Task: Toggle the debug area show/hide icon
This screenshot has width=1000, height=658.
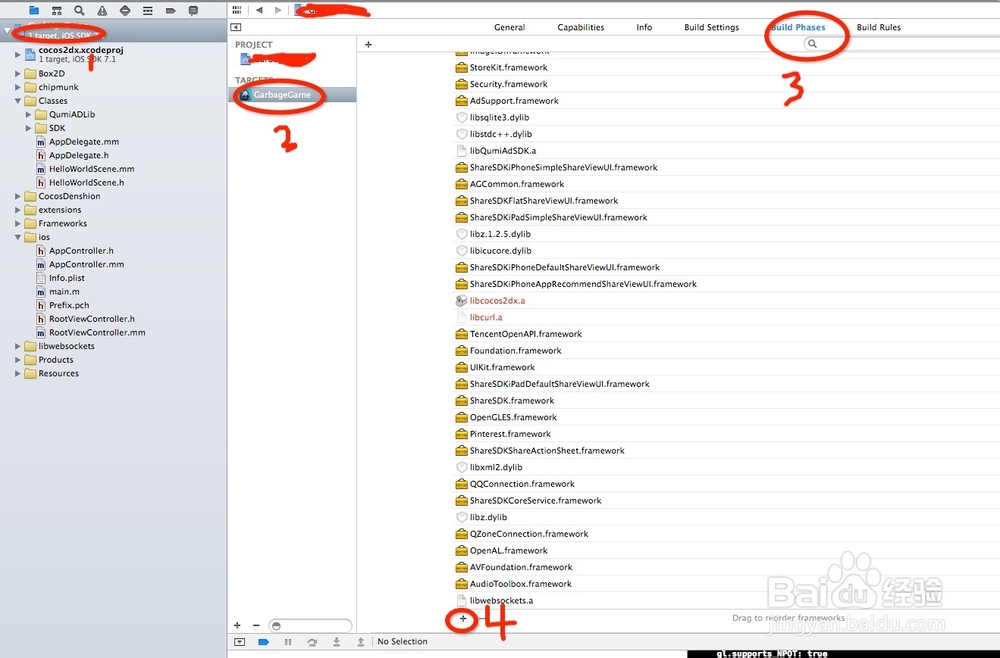Action: (240, 641)
